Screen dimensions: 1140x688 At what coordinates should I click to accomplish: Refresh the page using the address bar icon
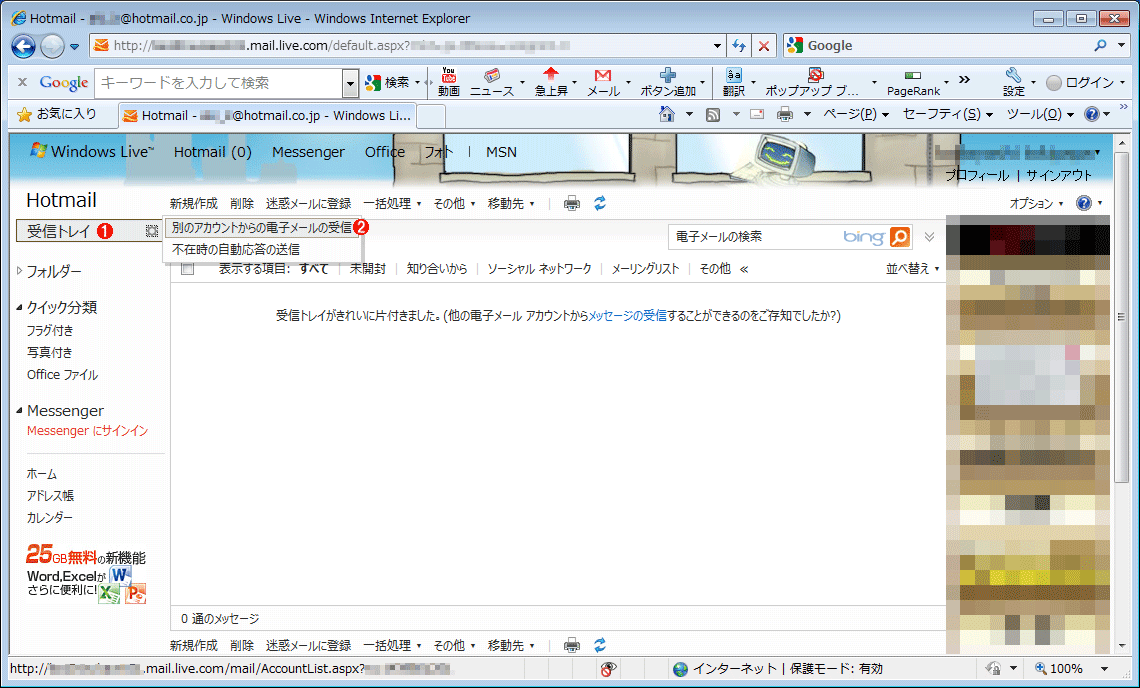pyautogui.click(x=739, y=46)
